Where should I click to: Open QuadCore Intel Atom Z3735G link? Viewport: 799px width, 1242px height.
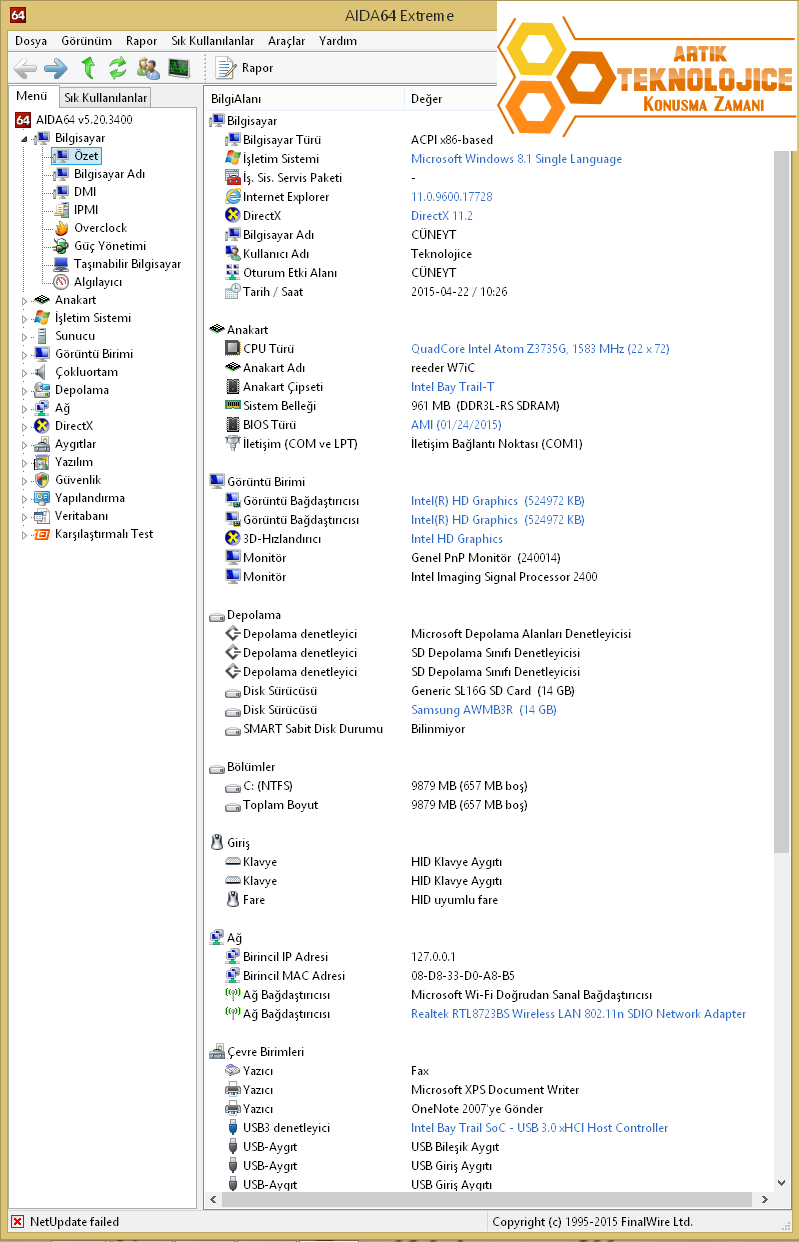click(x=540, y=349)
